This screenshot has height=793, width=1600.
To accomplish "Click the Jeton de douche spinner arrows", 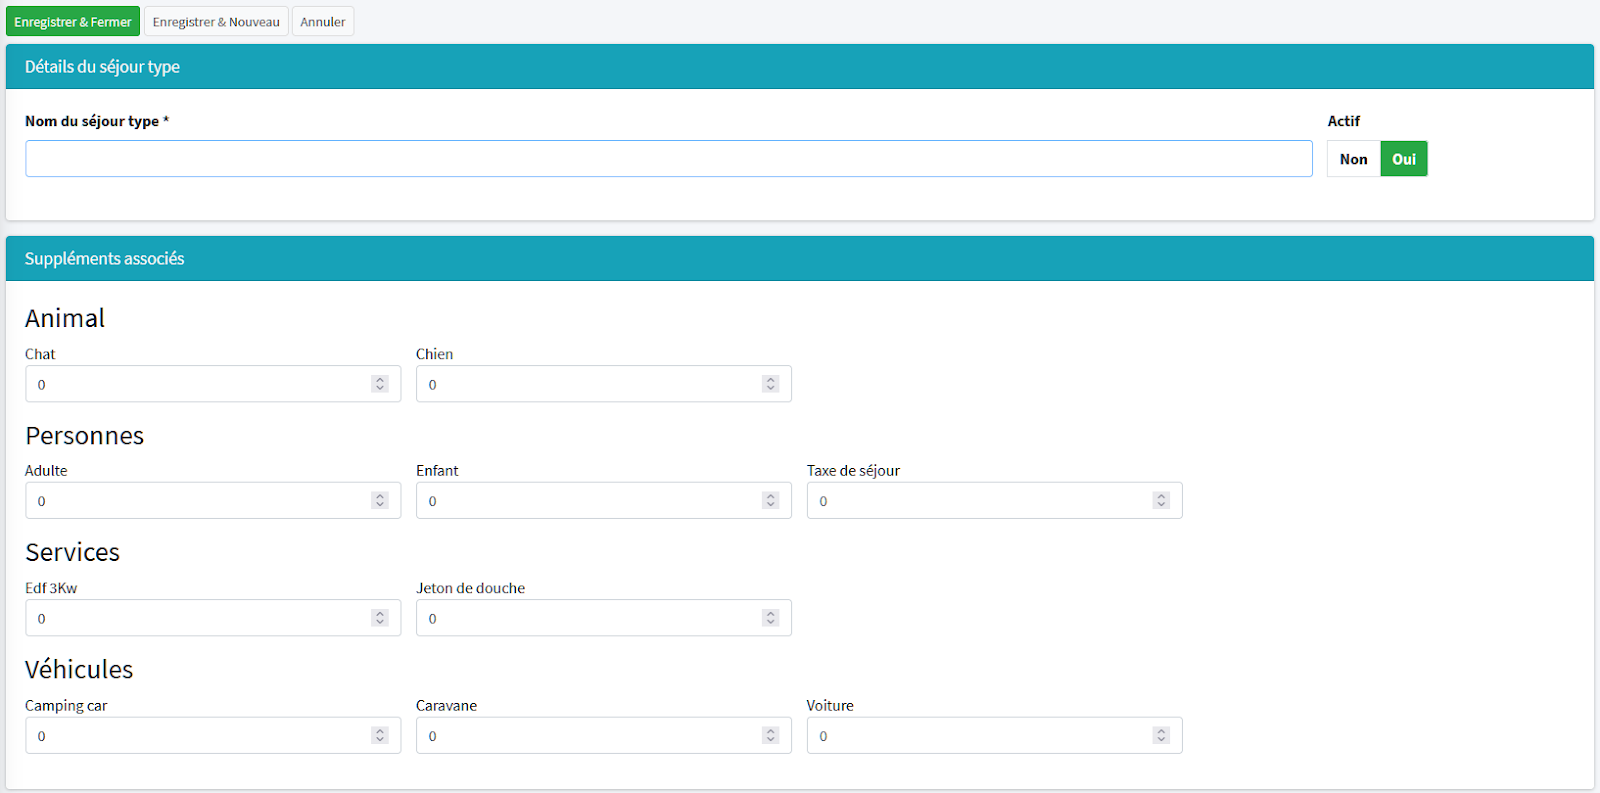I will point(770,618).
